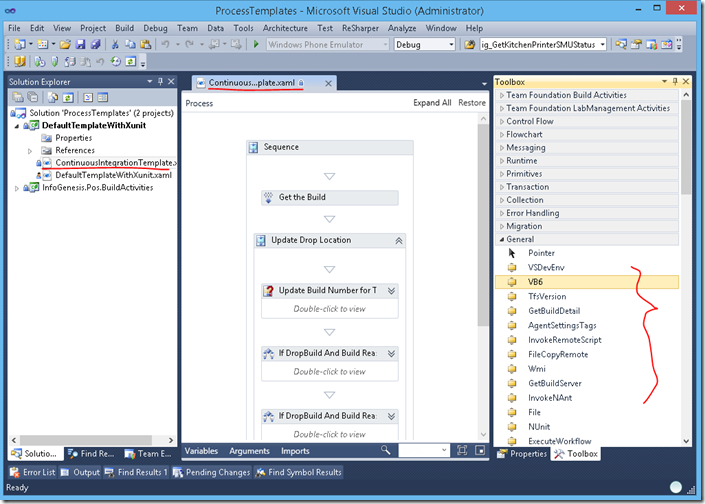Switch to the Team Explorer bottom tab
The width and height of the screenshot is (705, 504).
click(x=147, y=454)
